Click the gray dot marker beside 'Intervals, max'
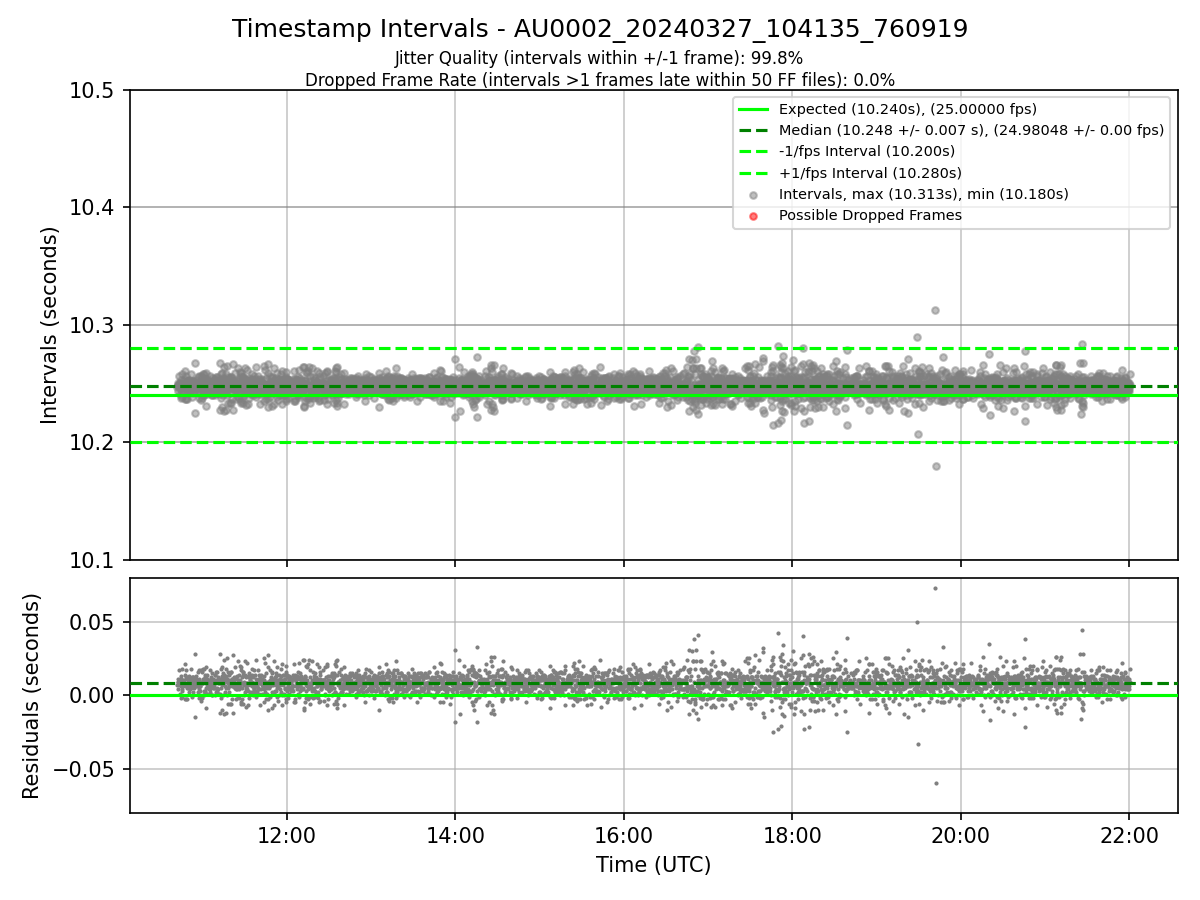 tap(754, 195)
